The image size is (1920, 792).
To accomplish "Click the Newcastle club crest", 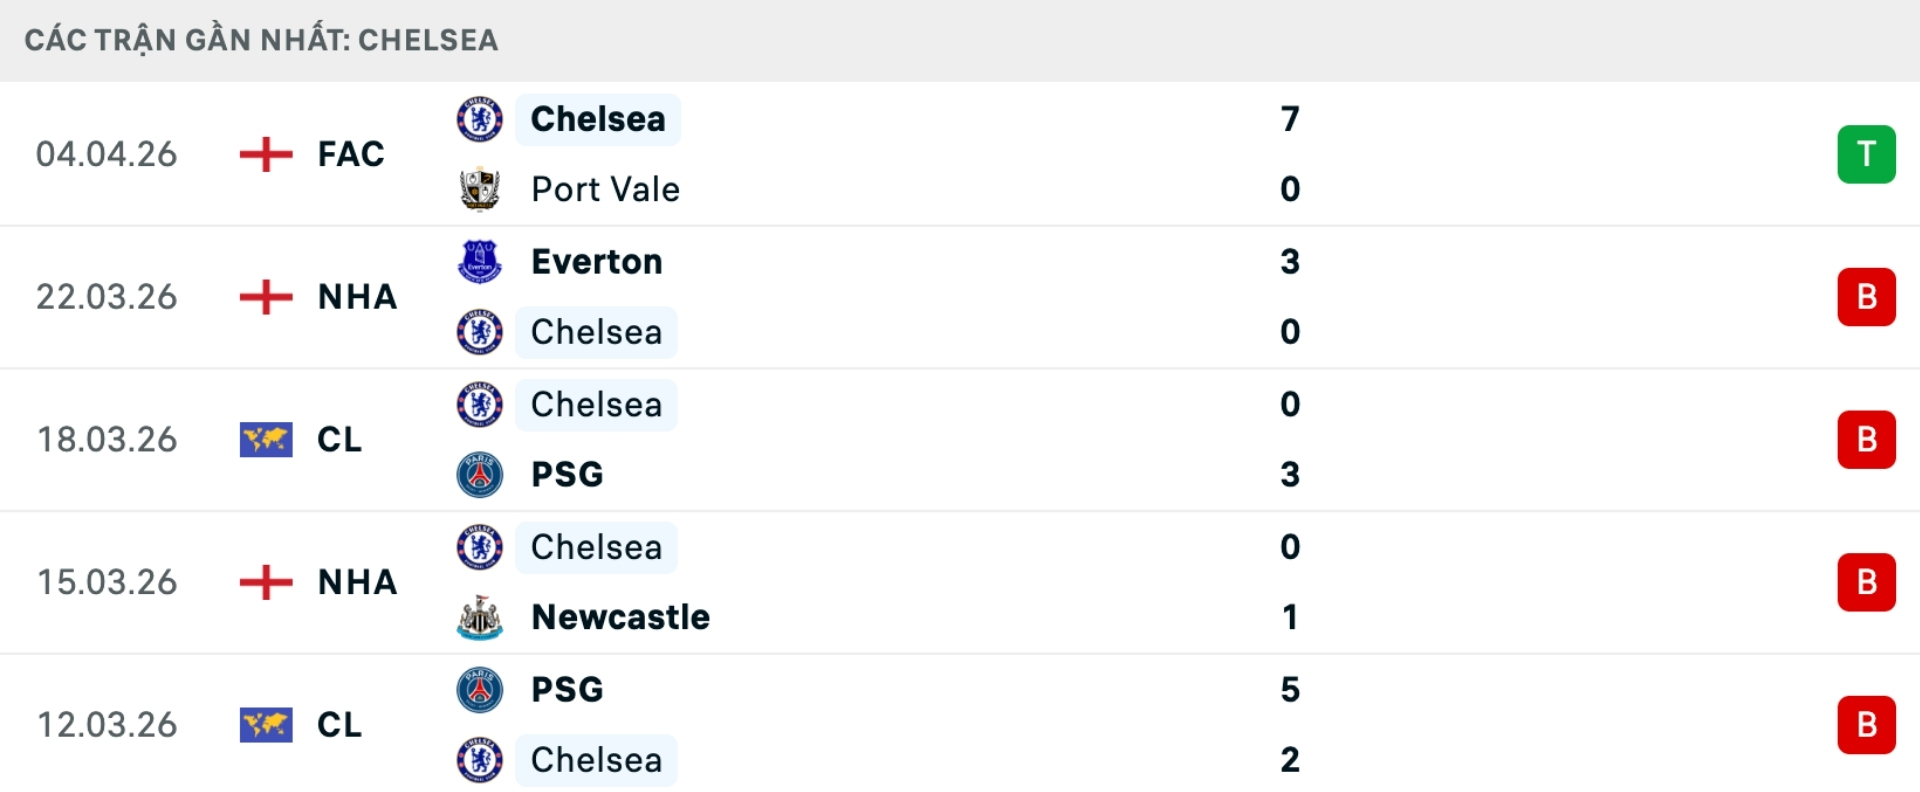I will [x=480, y=617].
